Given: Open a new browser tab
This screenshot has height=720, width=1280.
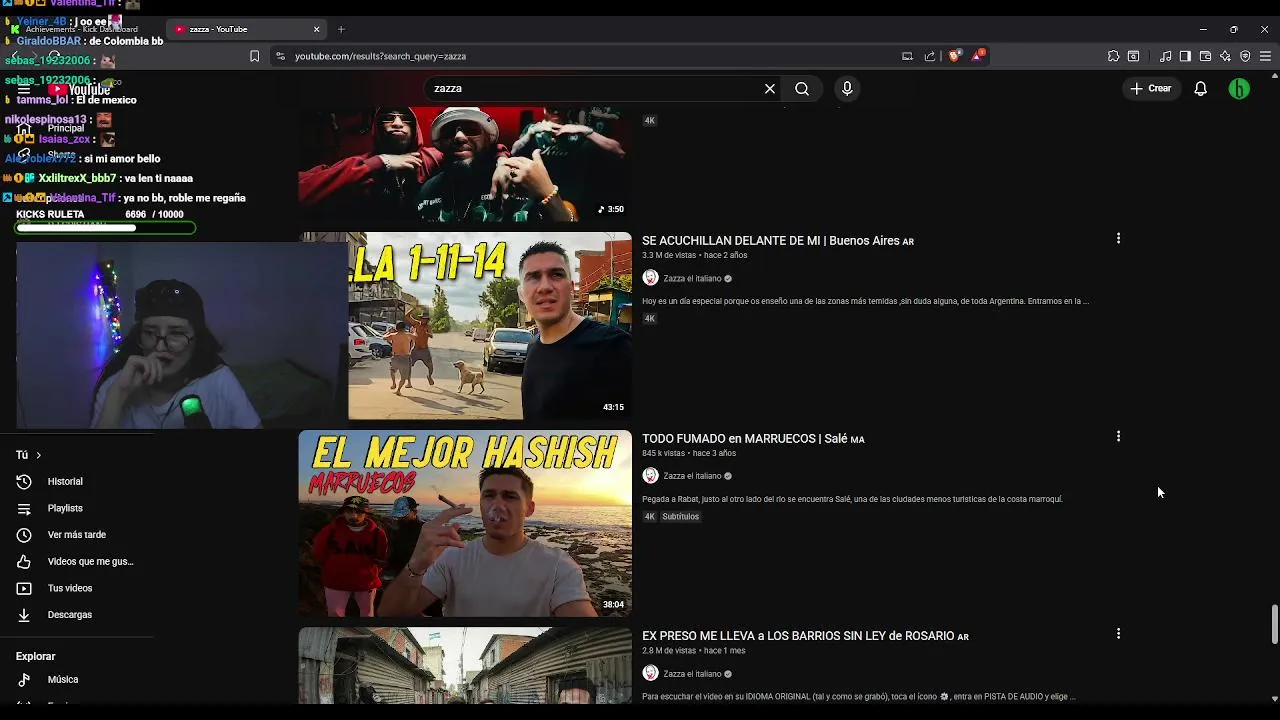Looking at the screenshot, I should [341, 29].
